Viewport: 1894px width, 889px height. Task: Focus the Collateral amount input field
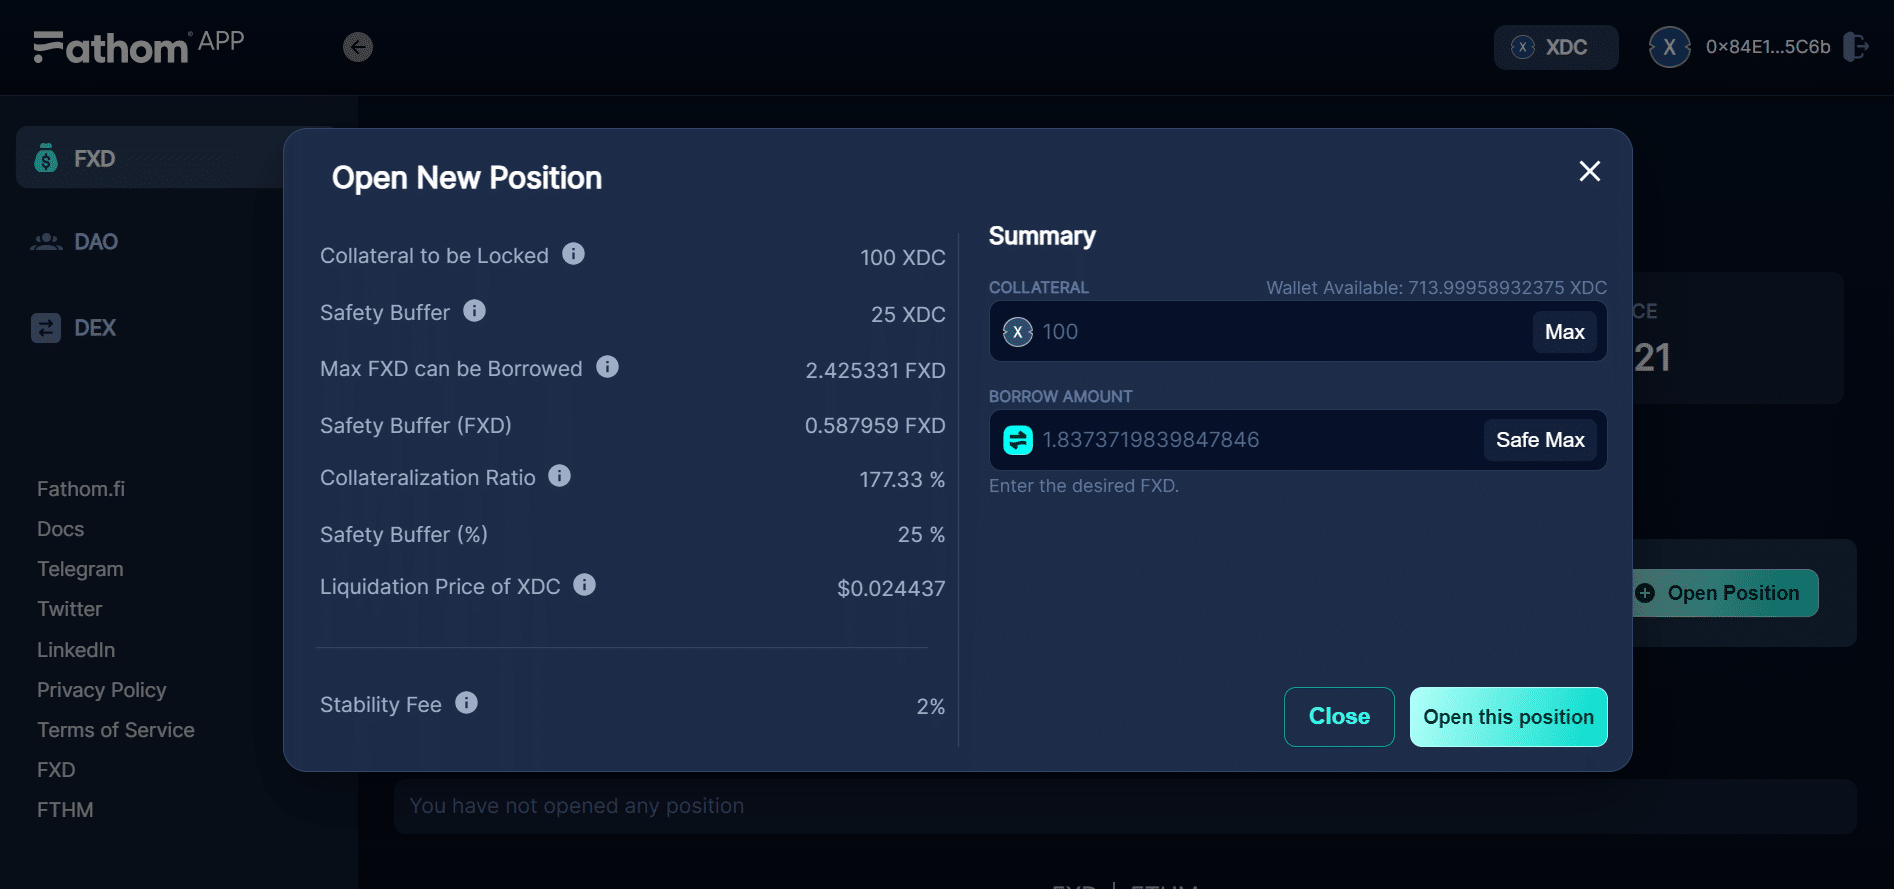tap(1280, 332)
